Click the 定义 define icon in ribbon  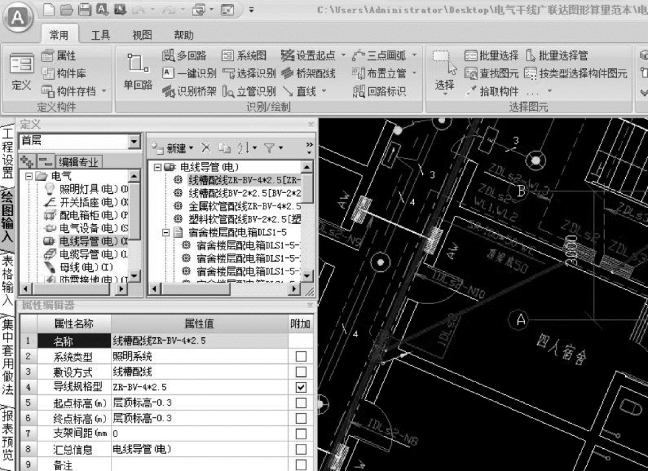click(21, 68)
